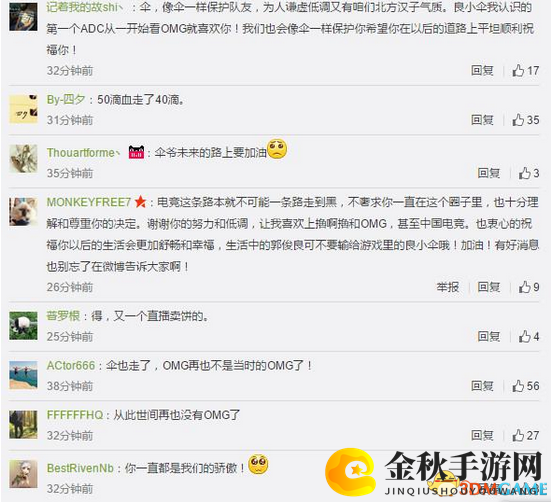The height and width of the screenshot is (502, 552).
Task: Click the badge icon beside Thouartforme
Action: tap(136, 152)
